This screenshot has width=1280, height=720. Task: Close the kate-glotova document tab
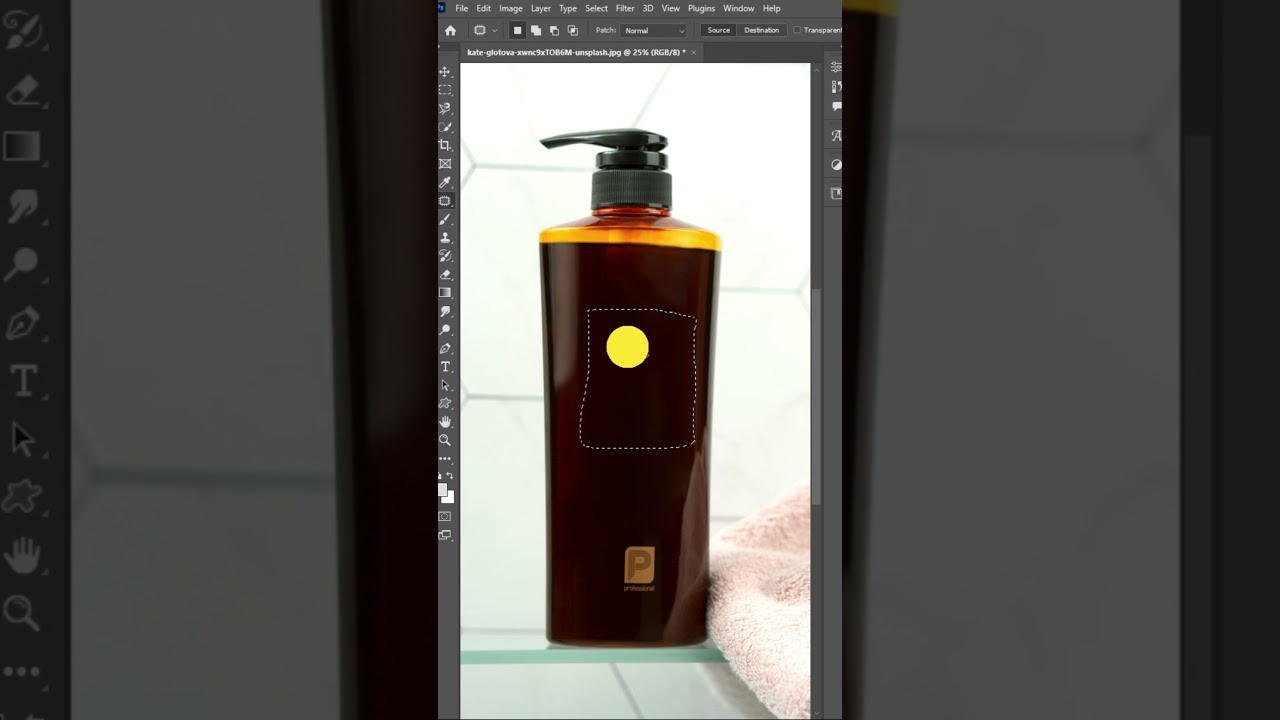[694, 52]
